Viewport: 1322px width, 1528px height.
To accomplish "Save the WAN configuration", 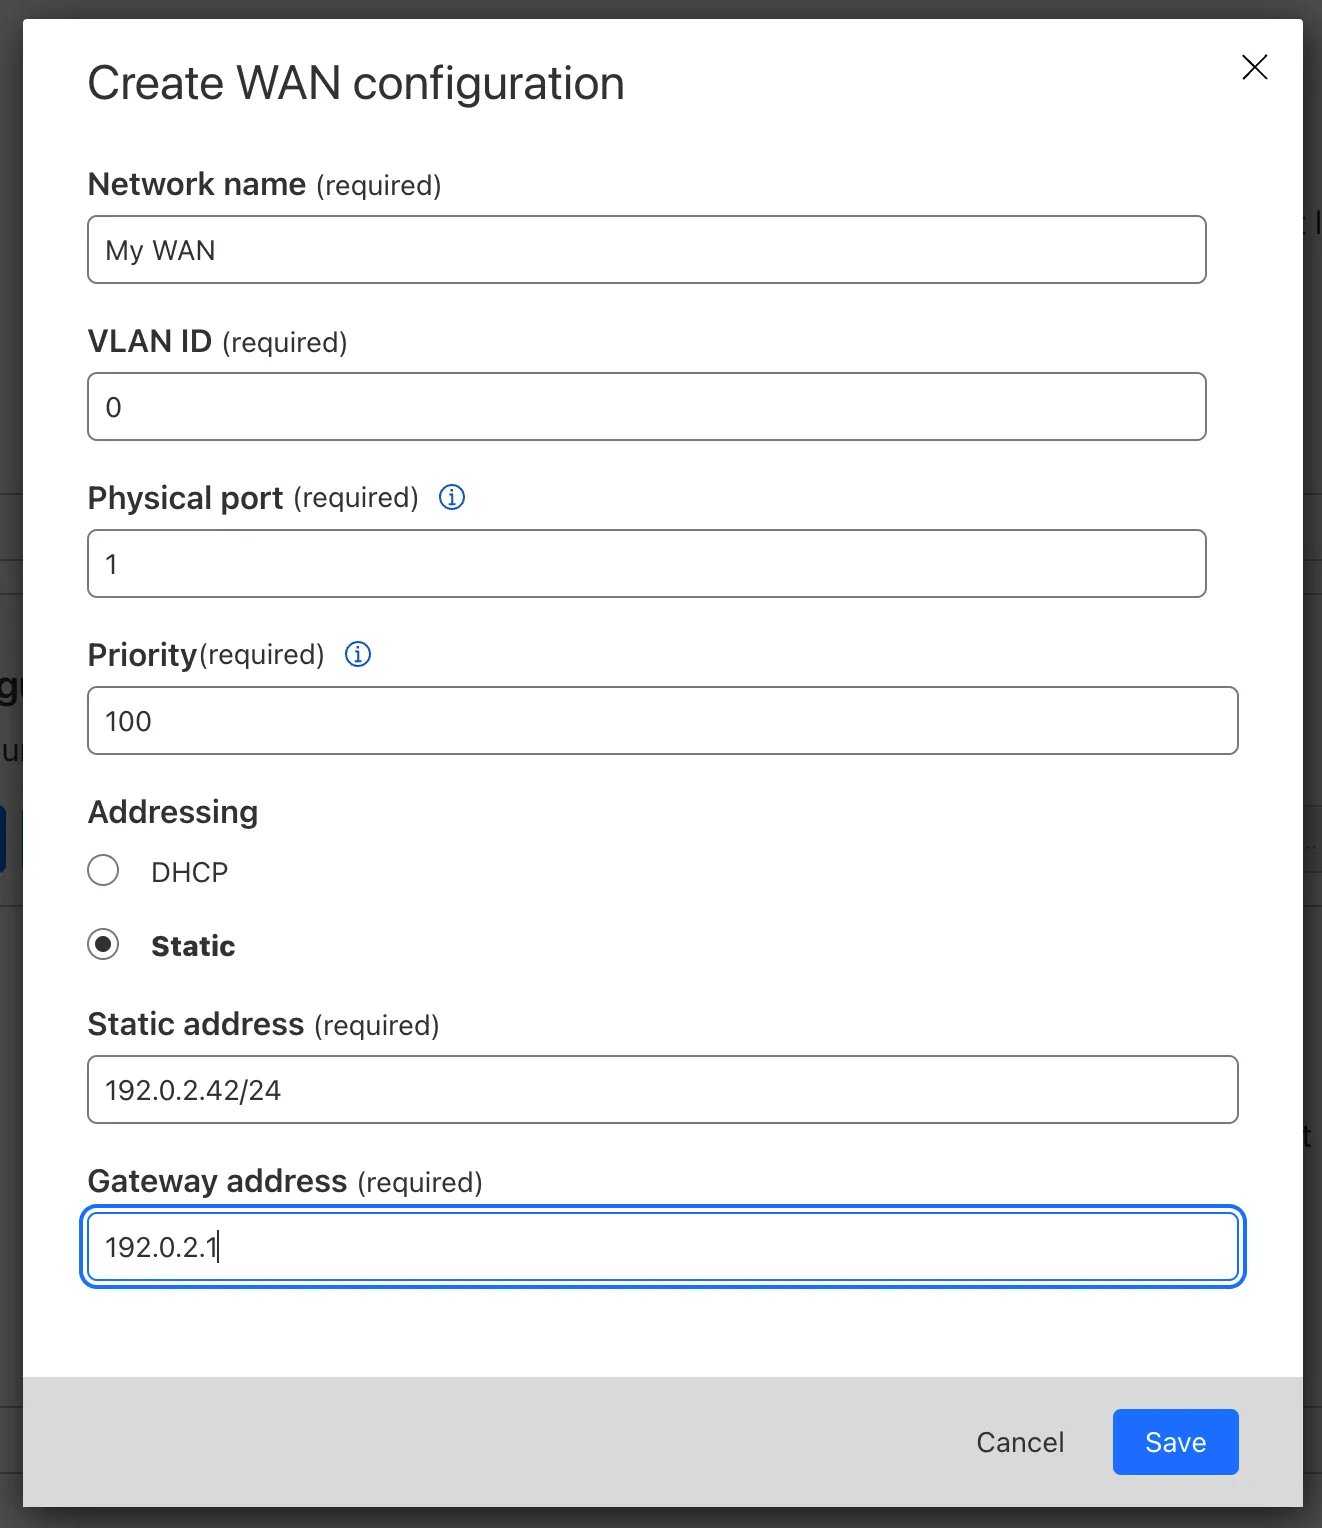I will tap(1175, 1441).
